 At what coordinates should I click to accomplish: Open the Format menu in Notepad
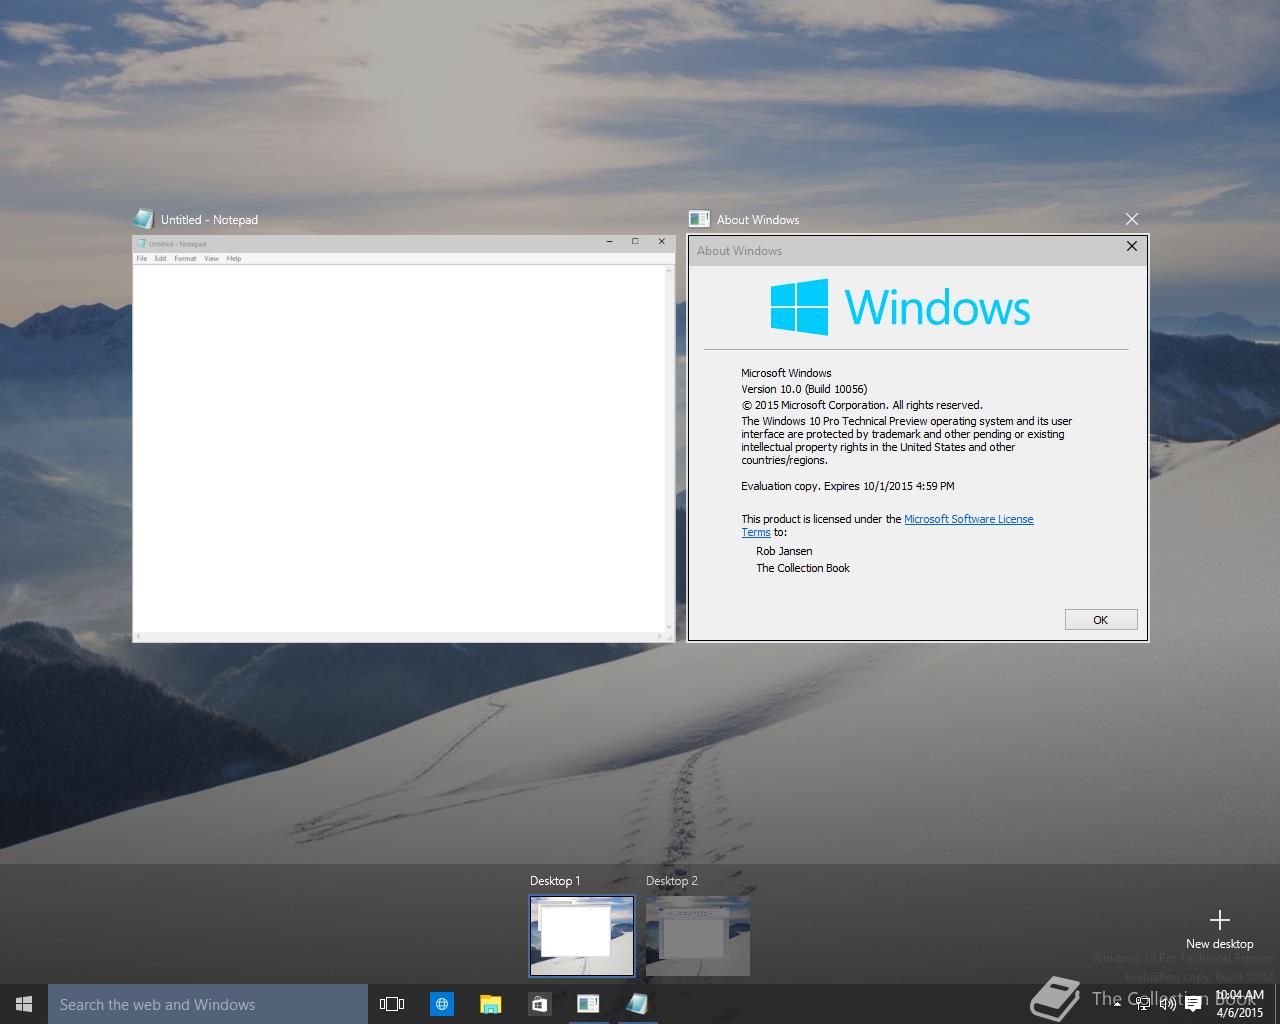coord(185,258)
